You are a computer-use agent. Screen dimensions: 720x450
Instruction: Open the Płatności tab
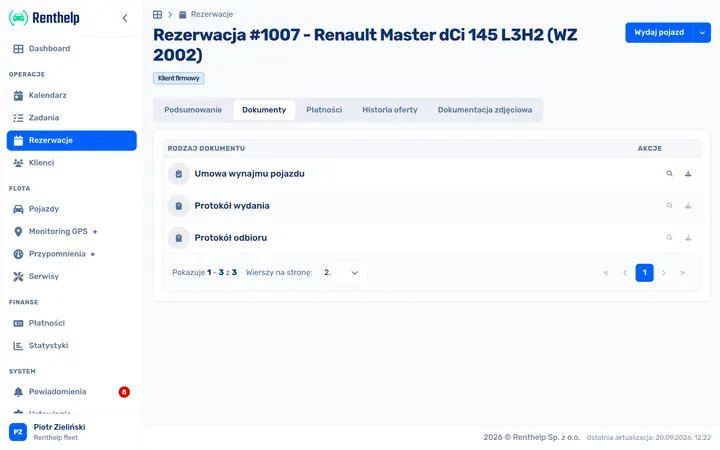(x=324, y=110)
